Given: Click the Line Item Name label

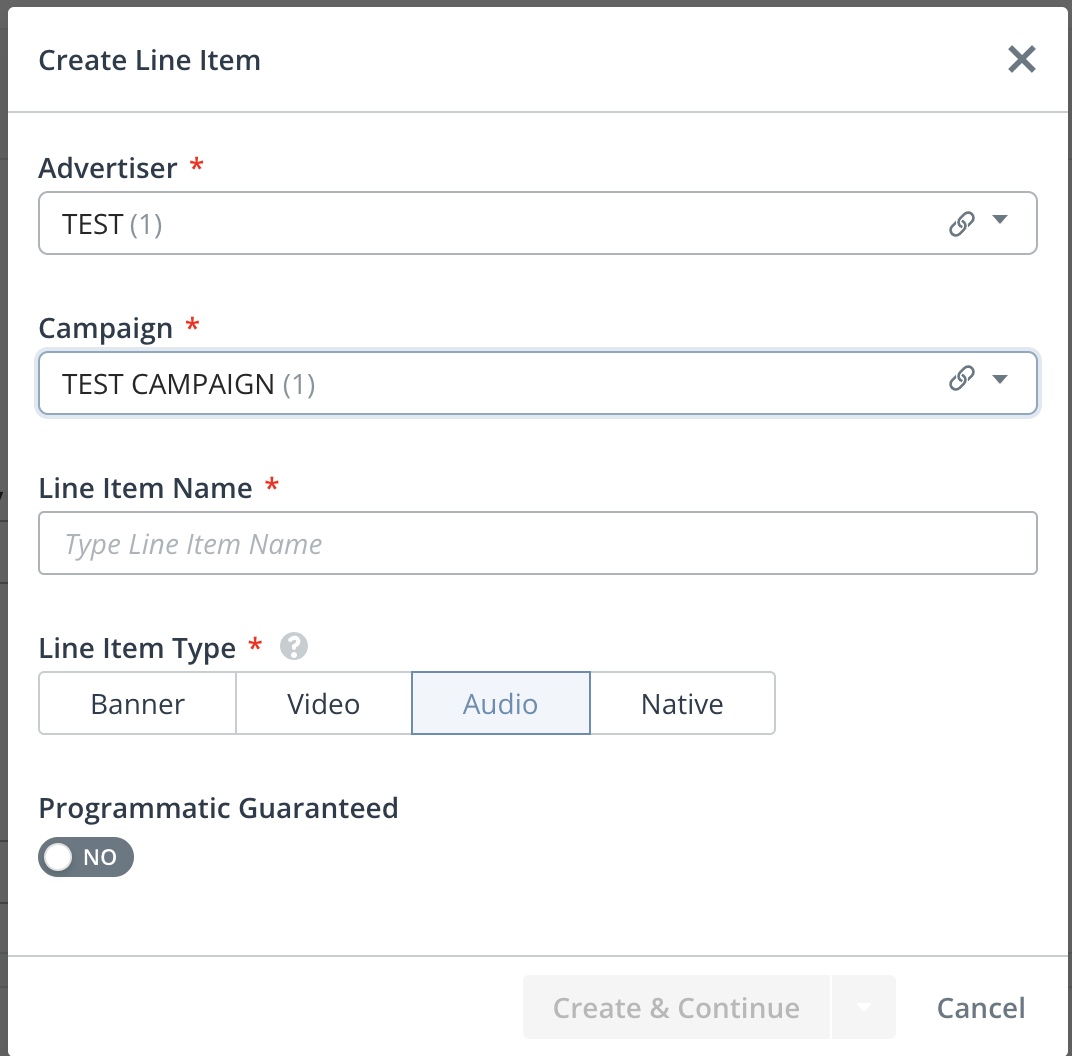Looking at the screenshot, I should pyautogui.click(x=145, y=488).
